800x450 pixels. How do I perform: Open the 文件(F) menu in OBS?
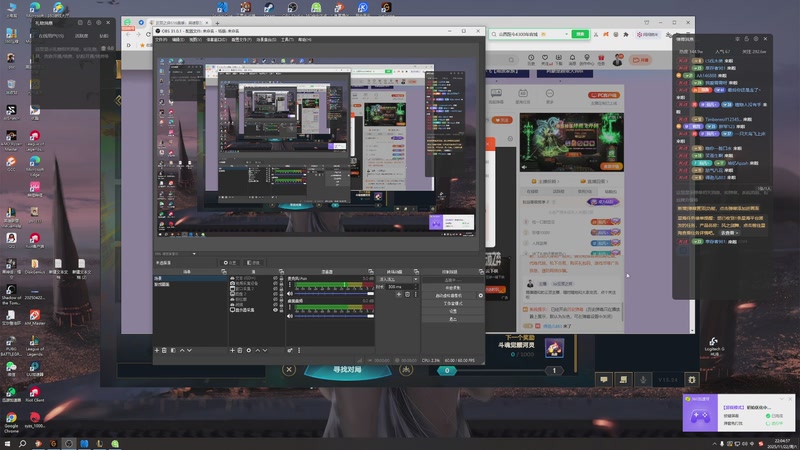click(161, 39)
